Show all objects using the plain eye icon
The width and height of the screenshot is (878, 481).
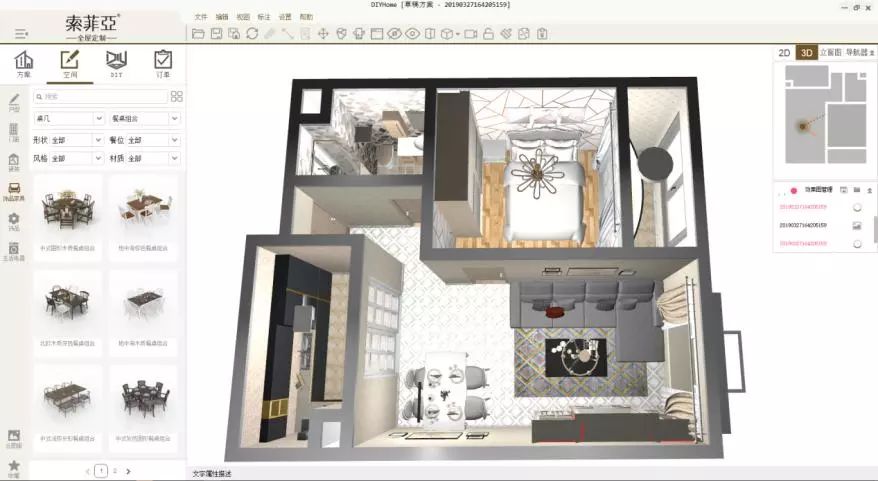click(x=412, y=34)
